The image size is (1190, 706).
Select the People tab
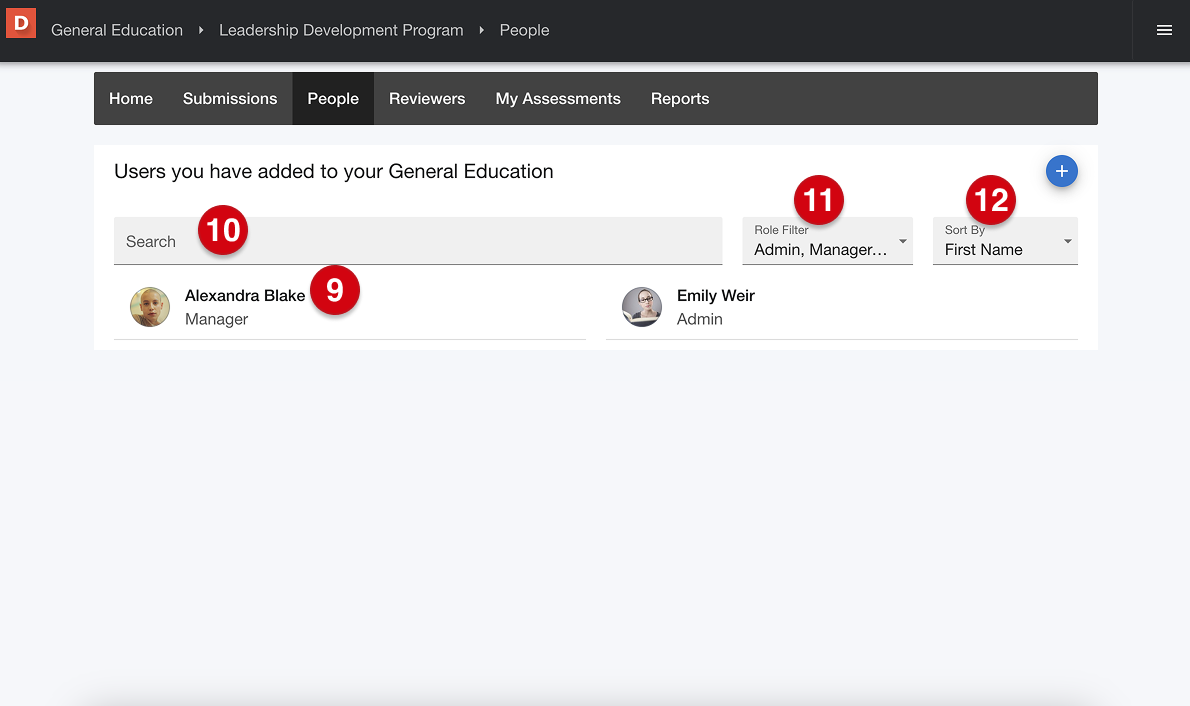[x=333, y=99]
